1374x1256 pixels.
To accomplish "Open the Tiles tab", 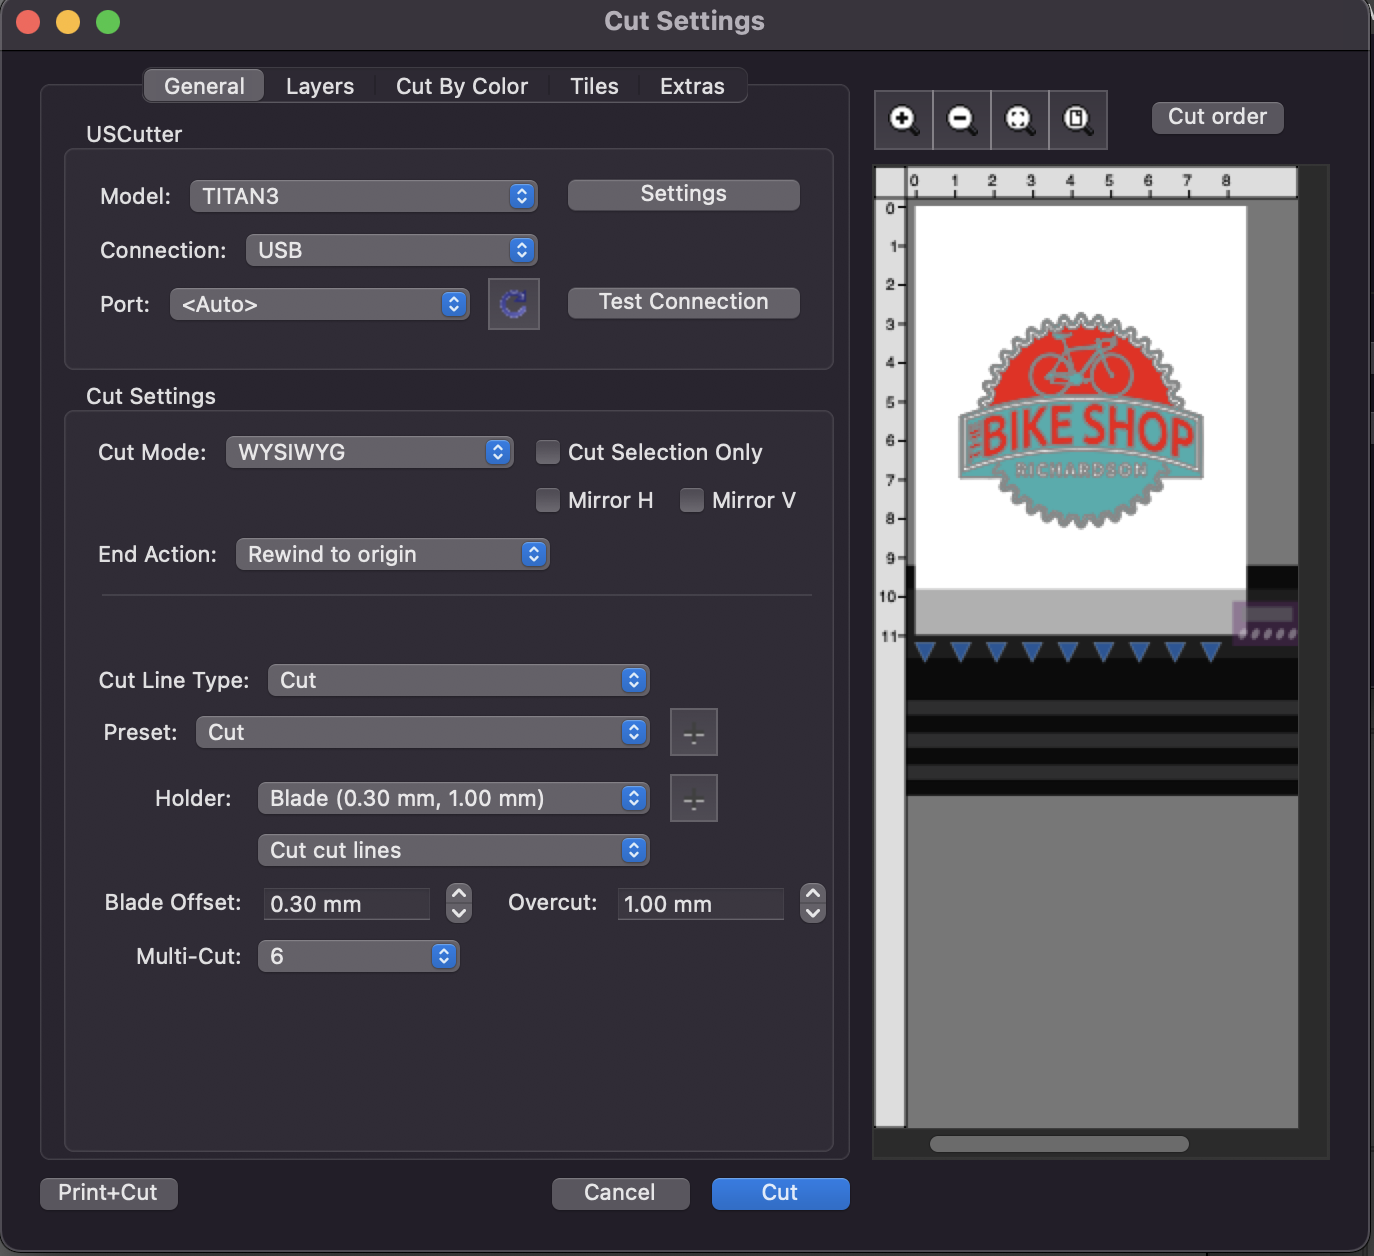I will click(x=594, y=86).
